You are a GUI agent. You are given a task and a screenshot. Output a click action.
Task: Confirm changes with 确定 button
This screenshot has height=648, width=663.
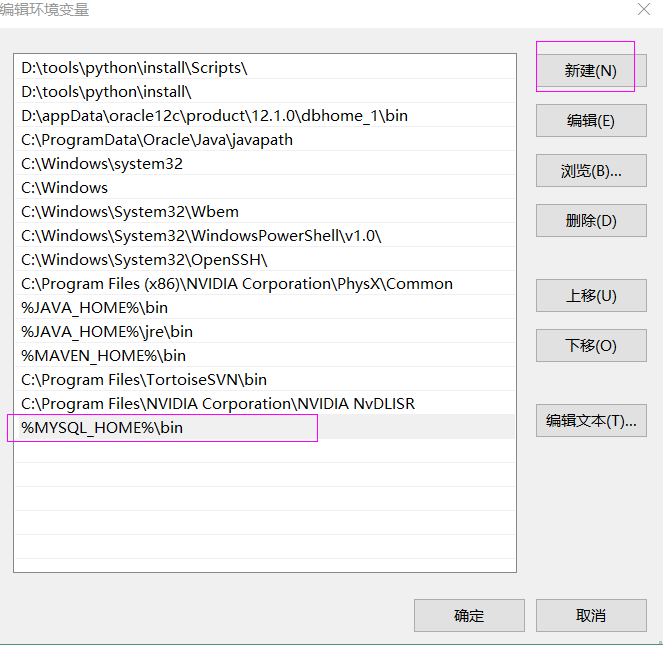pyautogui.click(x=469, y=616)
